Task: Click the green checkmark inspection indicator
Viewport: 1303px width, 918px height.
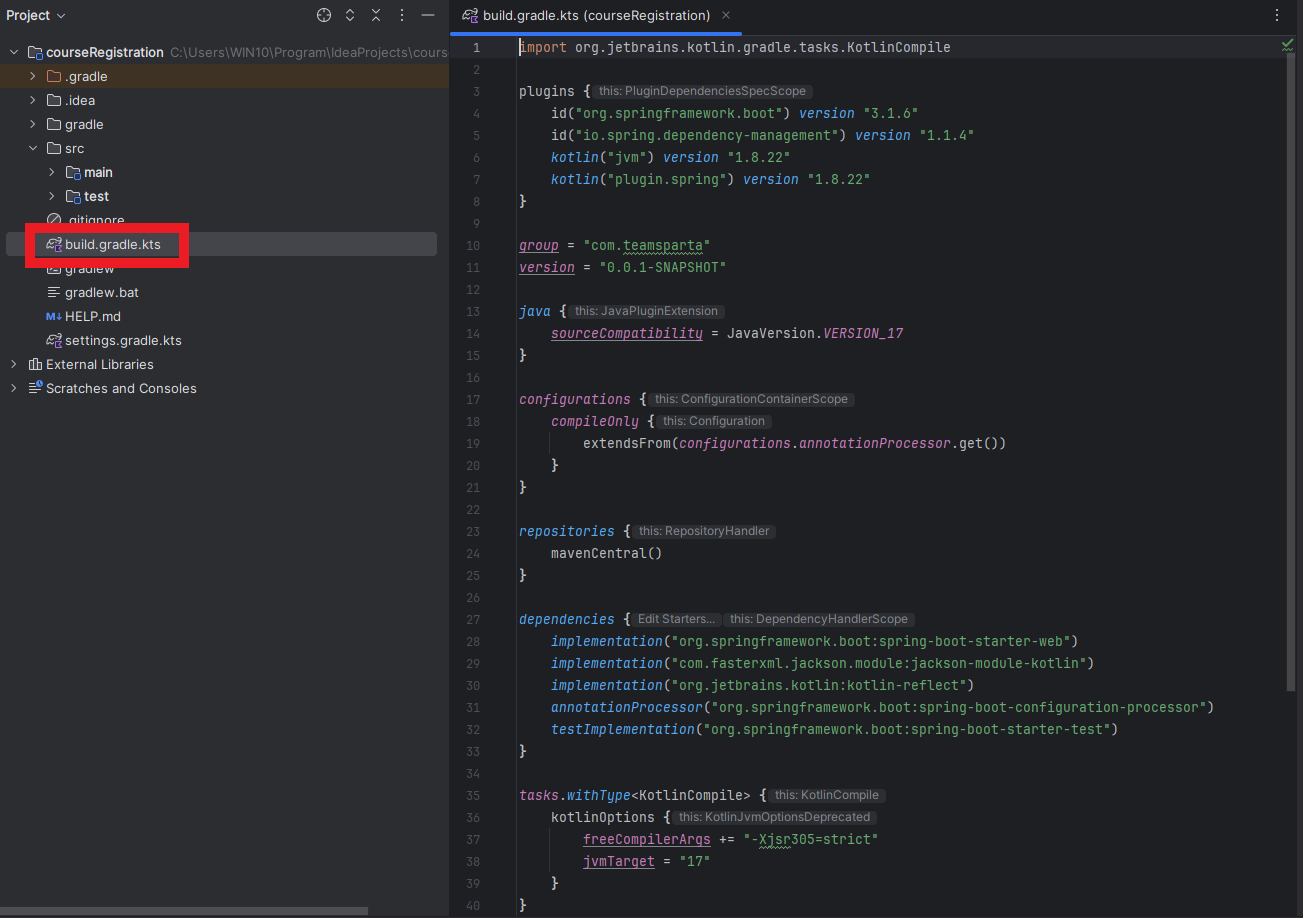Action: [1287, 46]
